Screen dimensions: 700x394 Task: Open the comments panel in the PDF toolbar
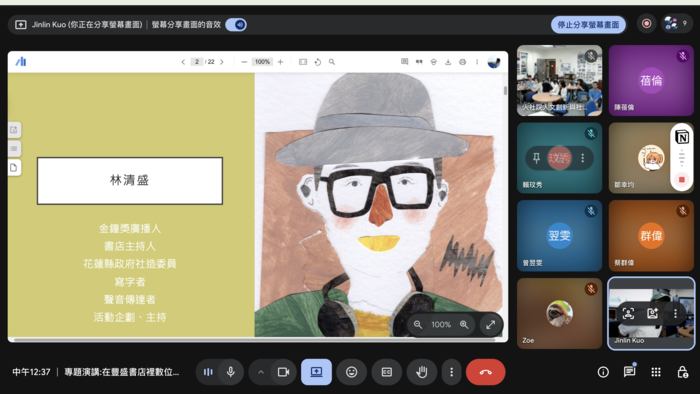tap(404, 62)
